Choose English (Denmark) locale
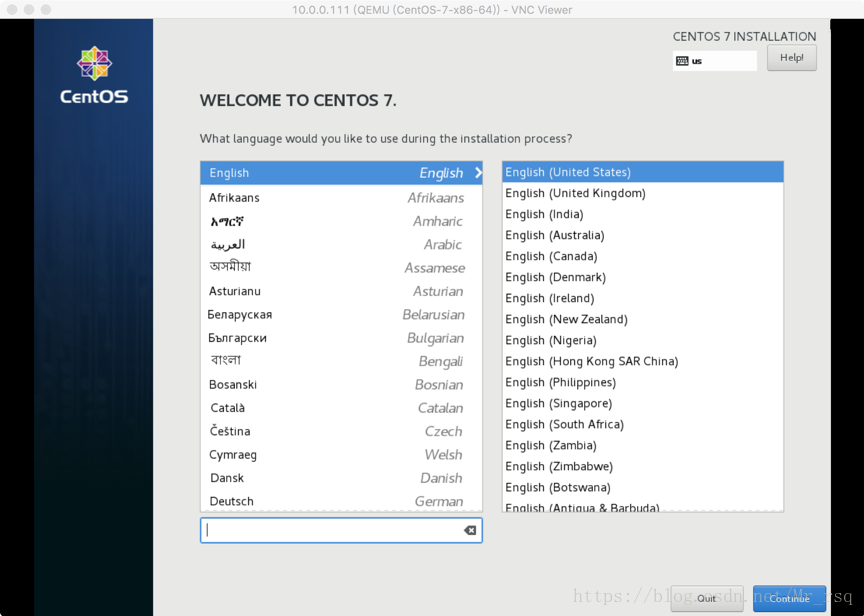Viewport: 864px width, 616px height. (642, 277)
